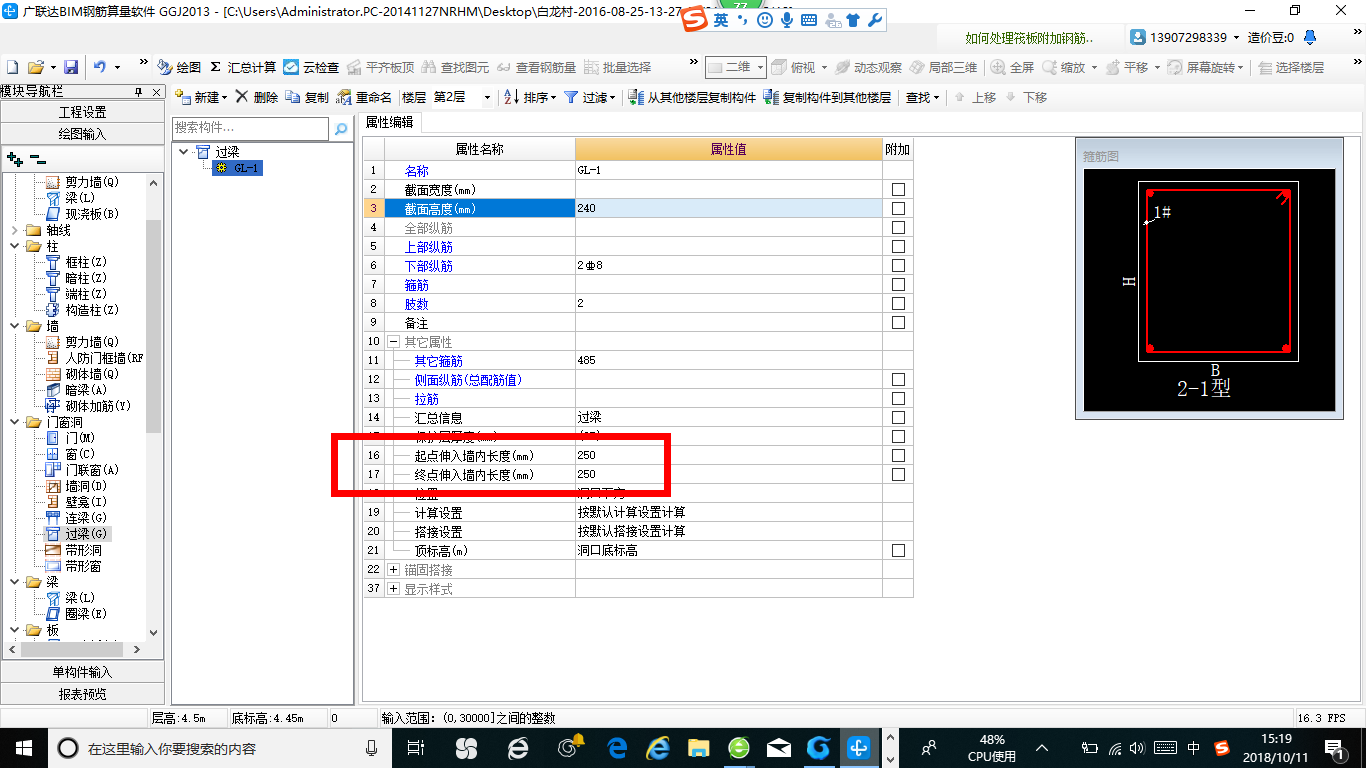Open 绘图输入 navigation section

coord(82,133)
